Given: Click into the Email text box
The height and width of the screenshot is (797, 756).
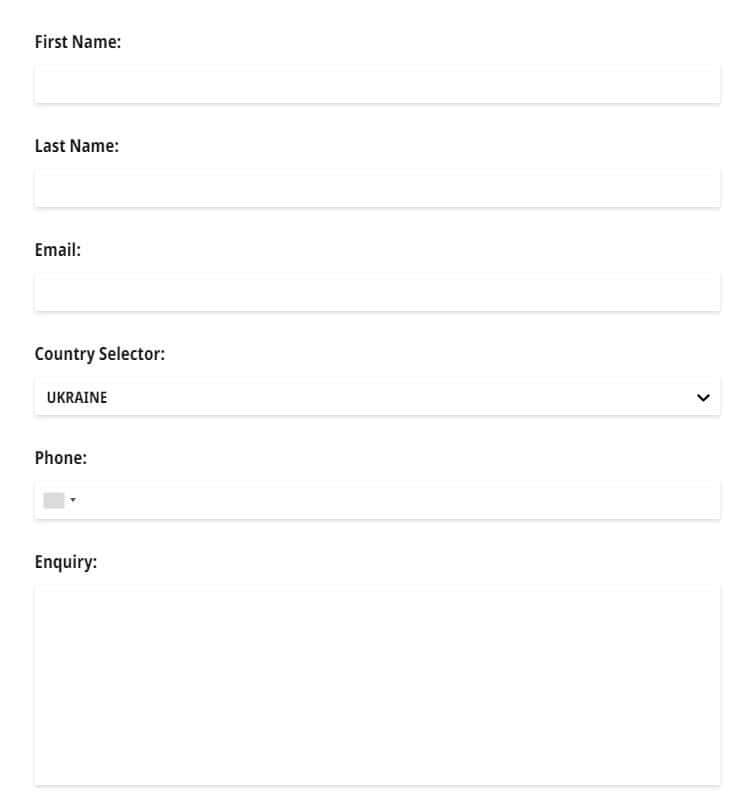Looking at the screenshot, I should 377,293.
